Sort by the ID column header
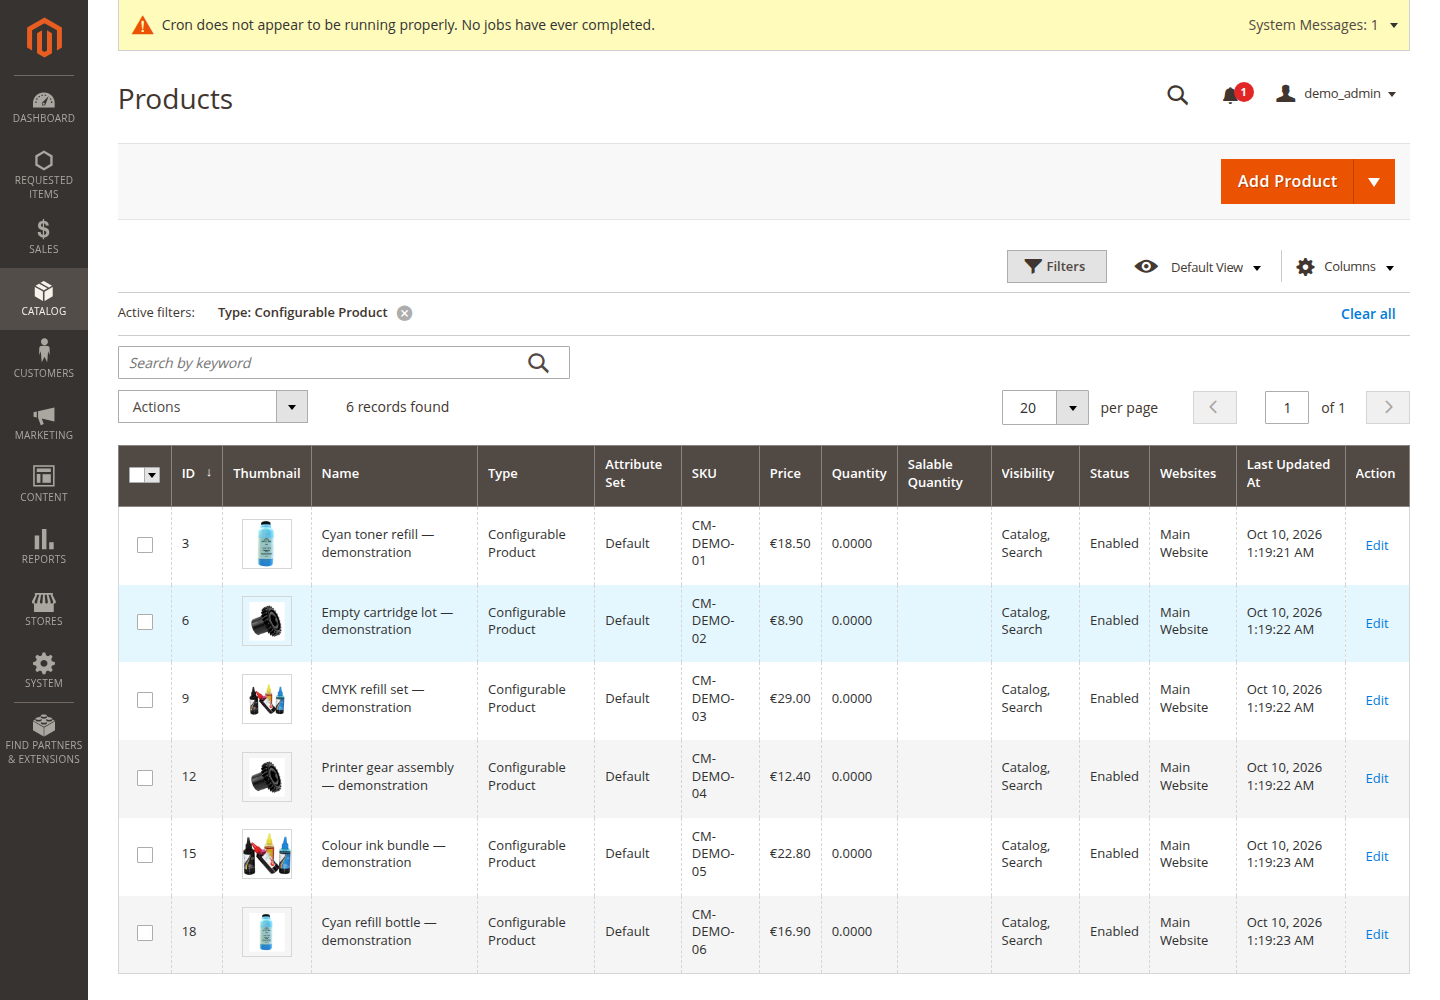The image size is (1440, 1000). pyautogui.click(x=196, y=474)
